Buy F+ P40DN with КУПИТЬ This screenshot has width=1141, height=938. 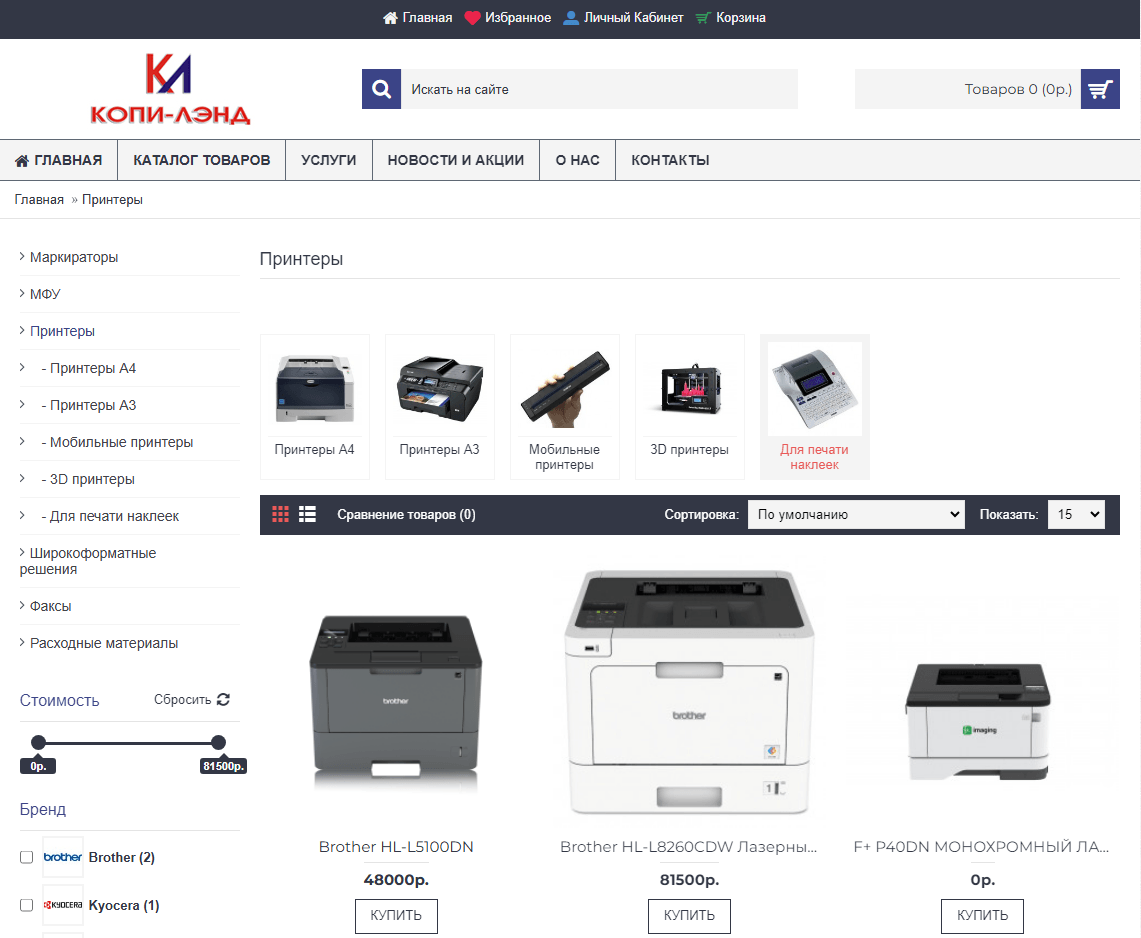tap(982, 915)
